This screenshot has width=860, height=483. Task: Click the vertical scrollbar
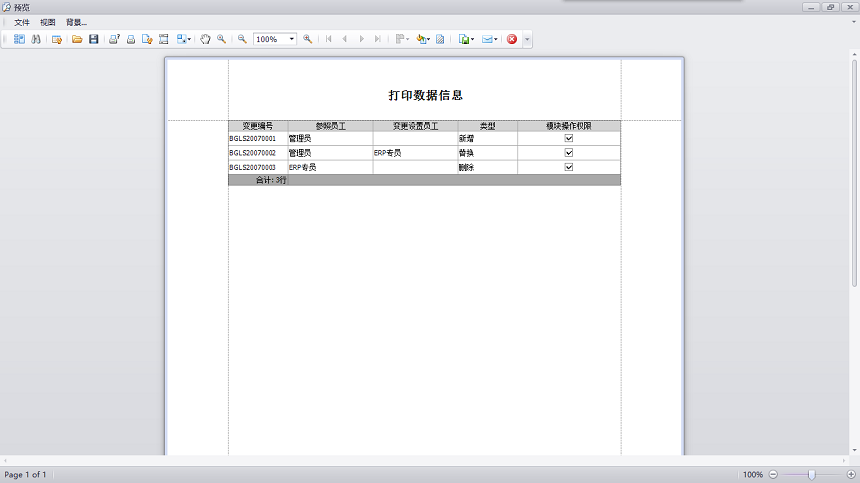click(x=855, y=173)
